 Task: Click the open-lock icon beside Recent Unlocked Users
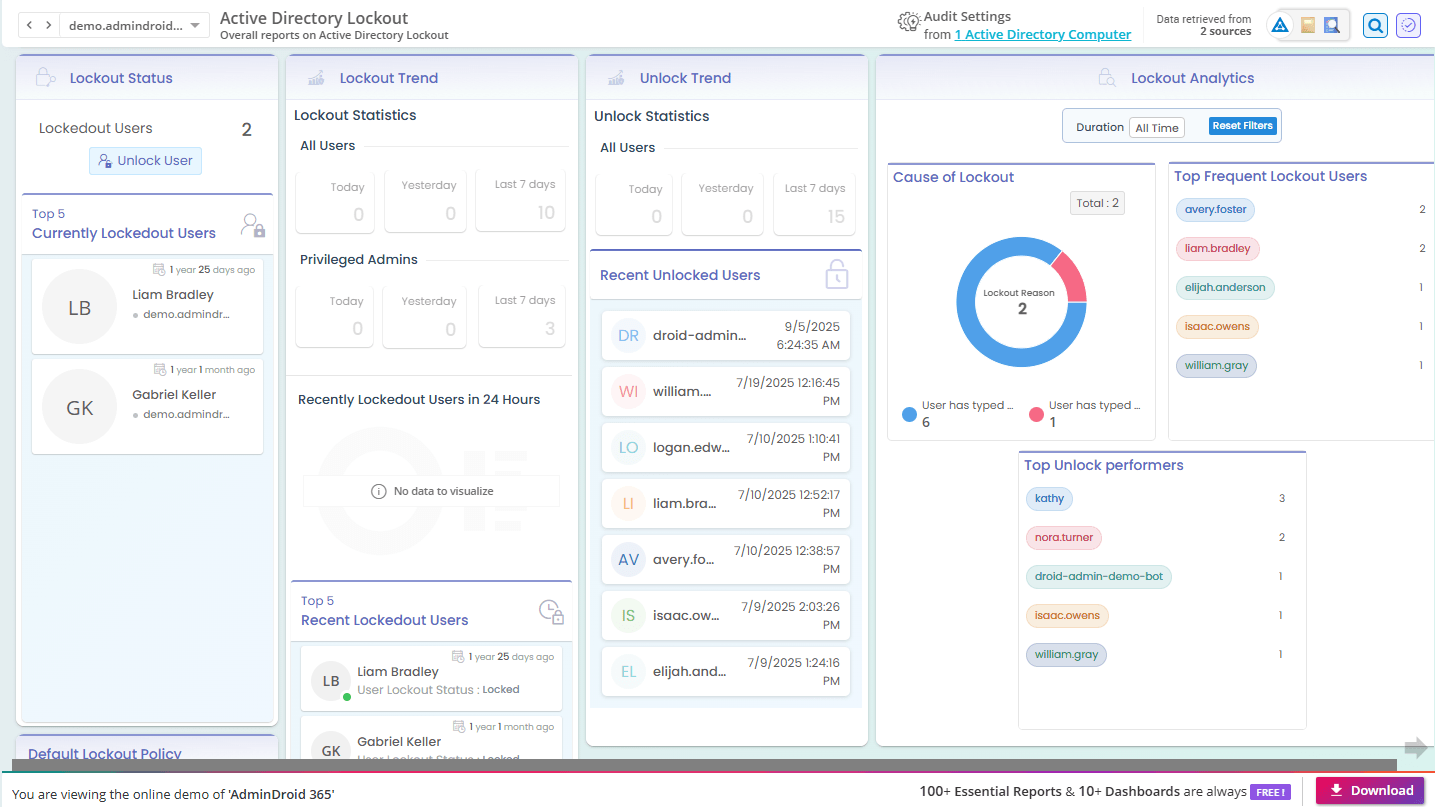(x=837, y=274)
